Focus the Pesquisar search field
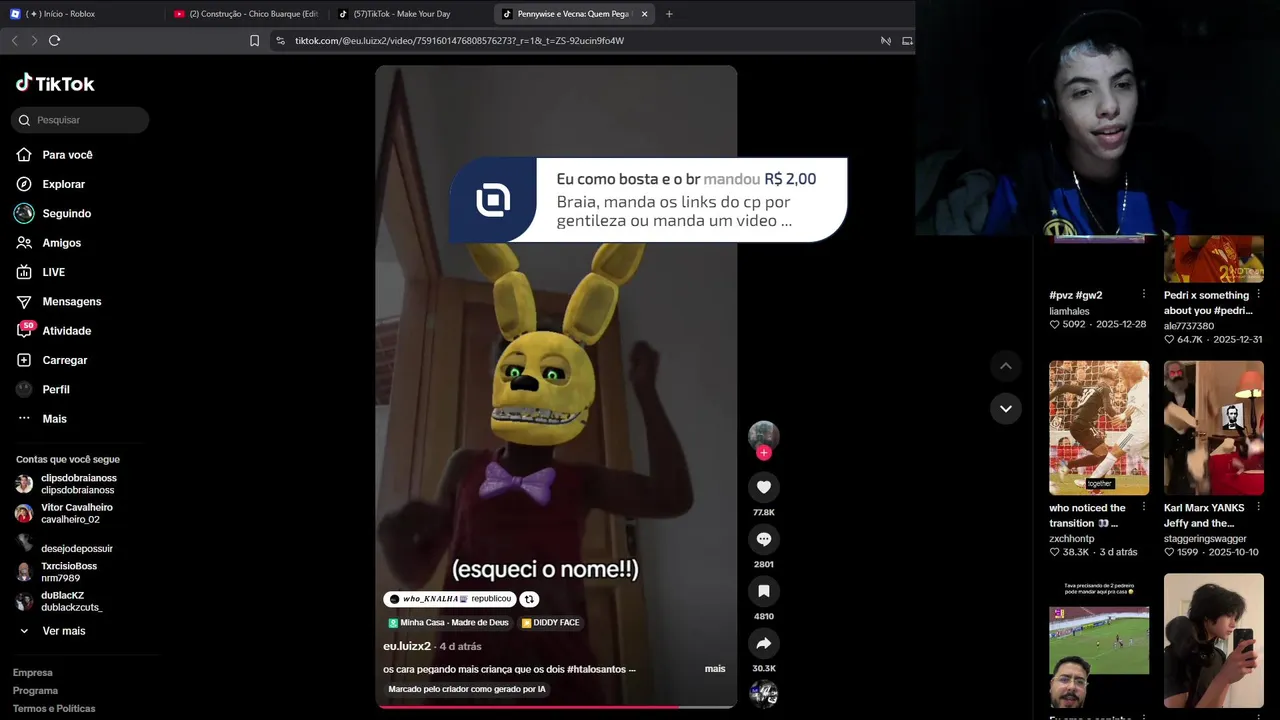Viewport: 1280px width, 720px height. (x=80, y=120)
